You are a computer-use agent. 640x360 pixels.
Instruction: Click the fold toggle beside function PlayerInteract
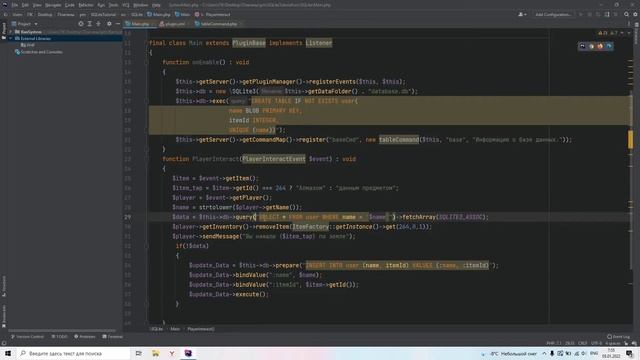point(146,159)
